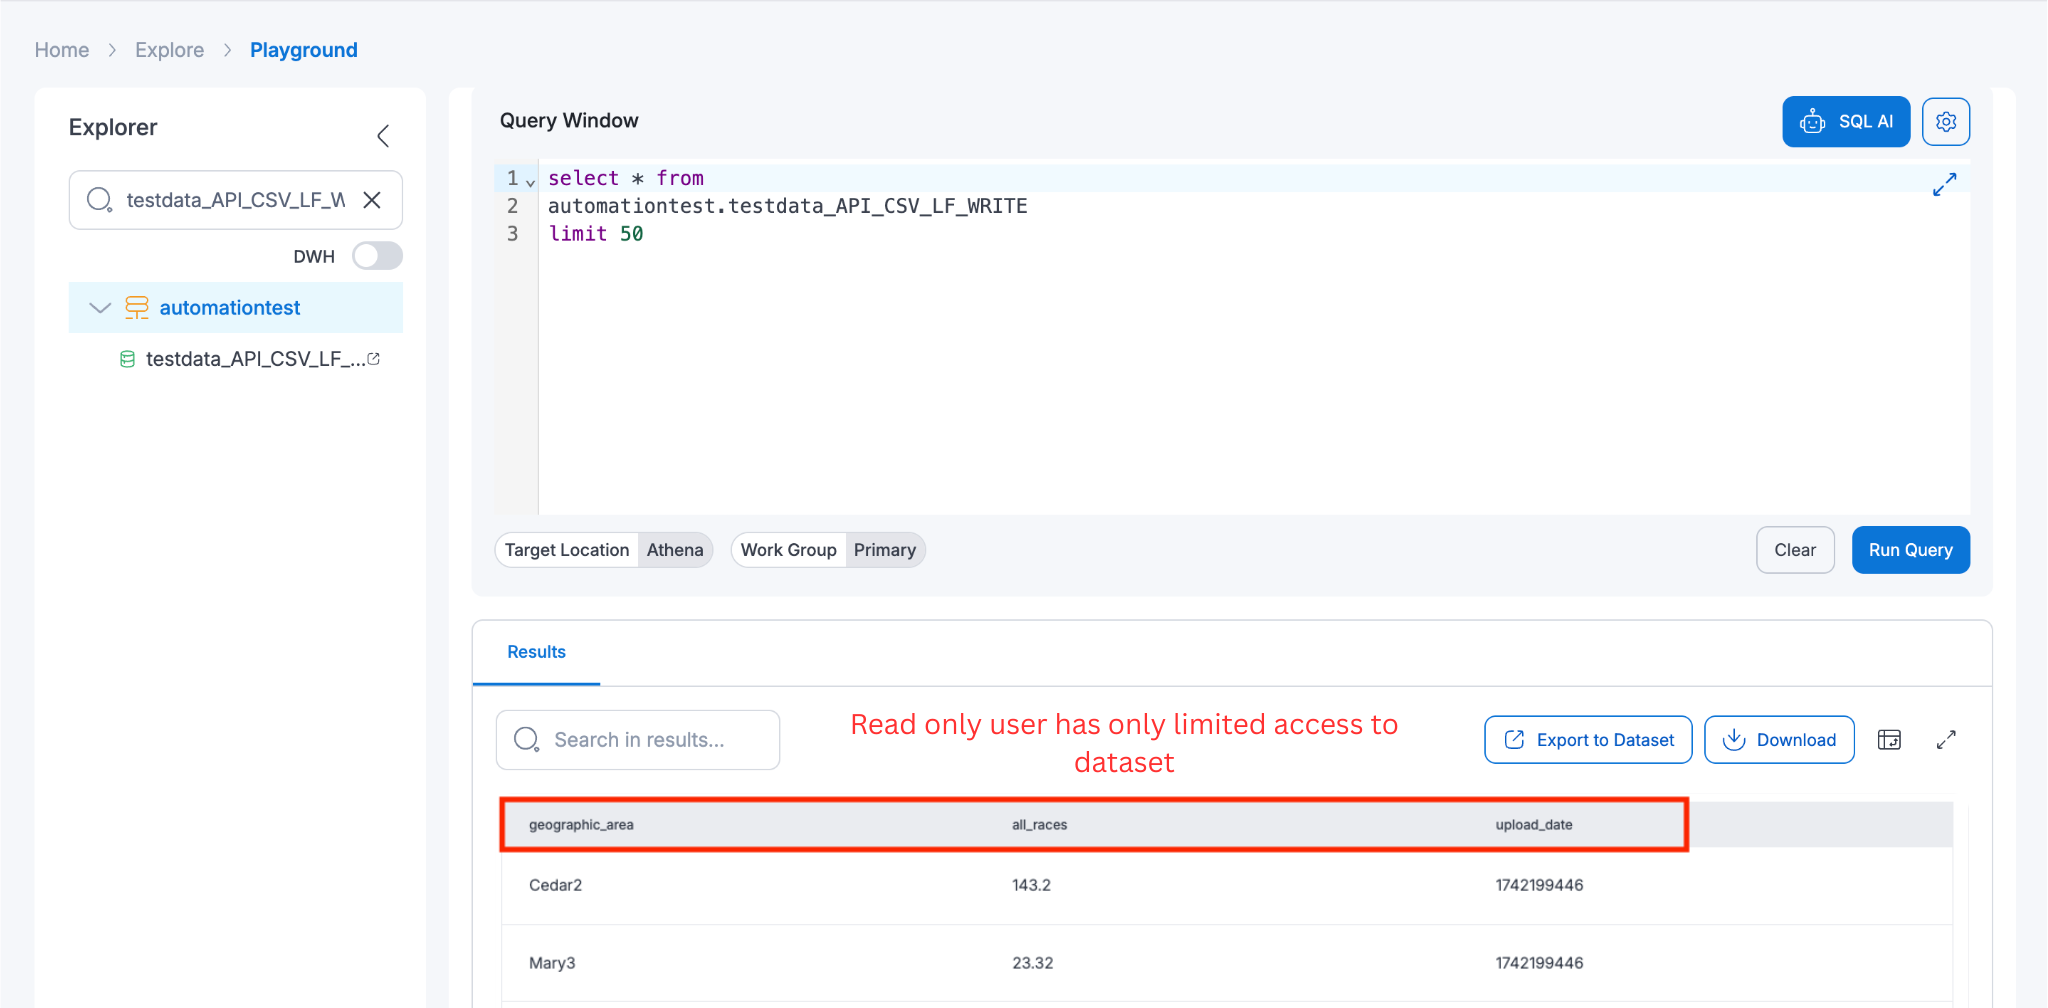Navigate to Explore via breadcrumb
2048x1008 pixels.
pyautogui.click(x=169, y=49)
